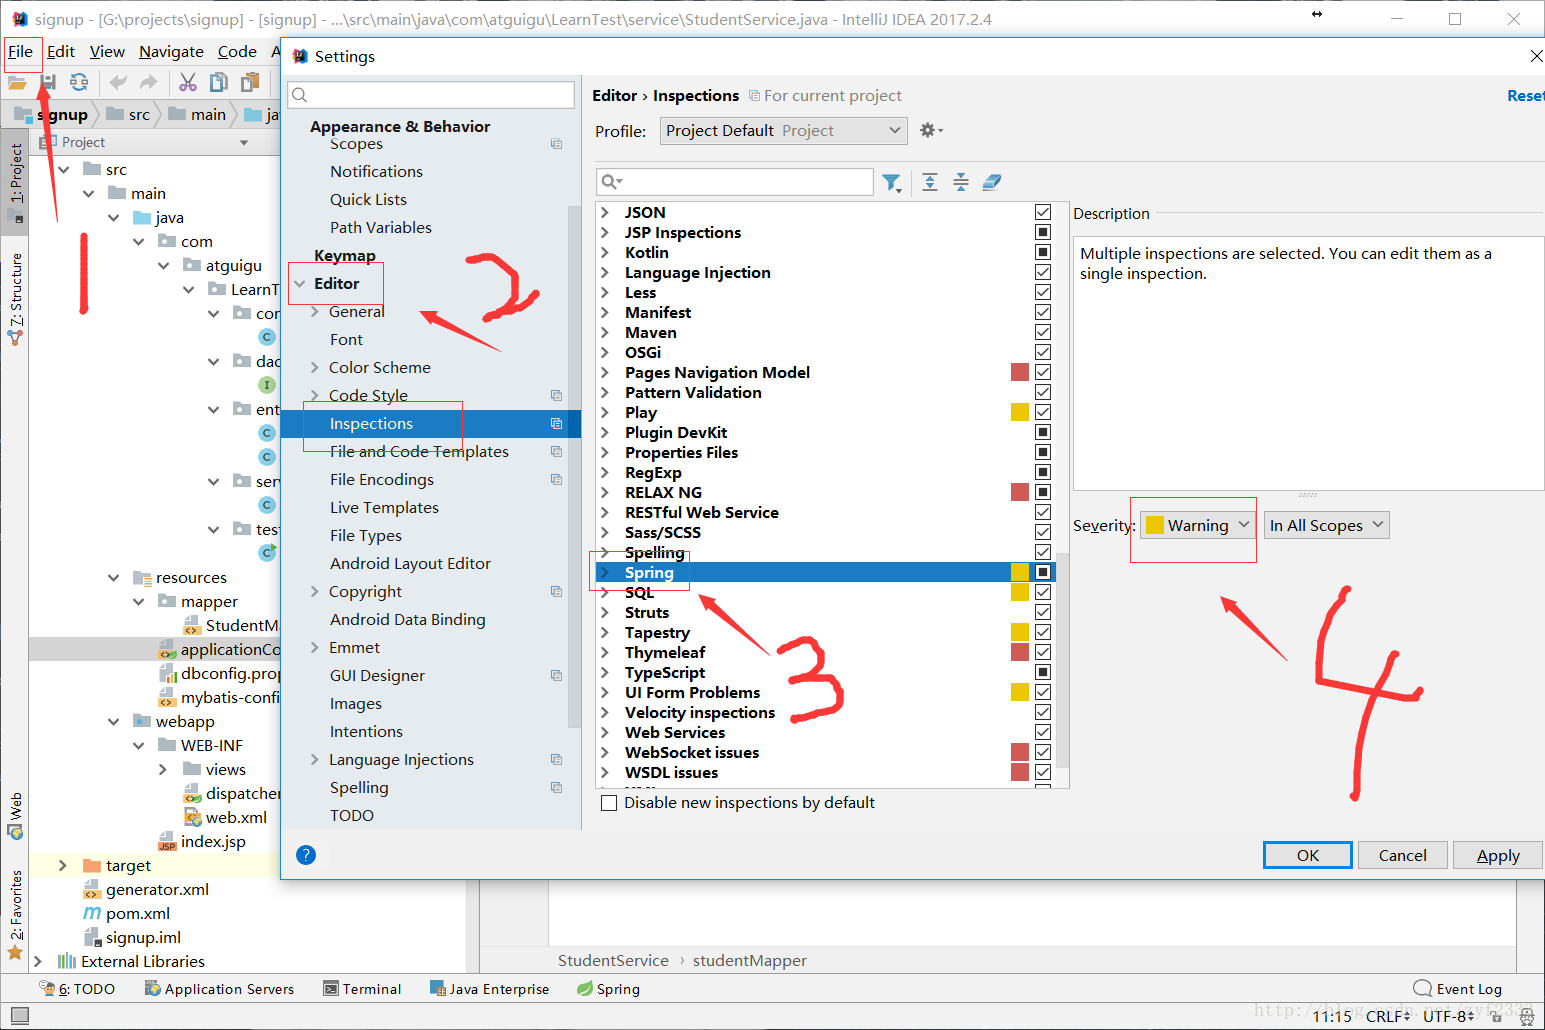Image resolution: width=1545 pixels, height=1030 pixels.
Task: Open the Z: Structure side panel
Action: pyautogui.click(x=15, y=298)
